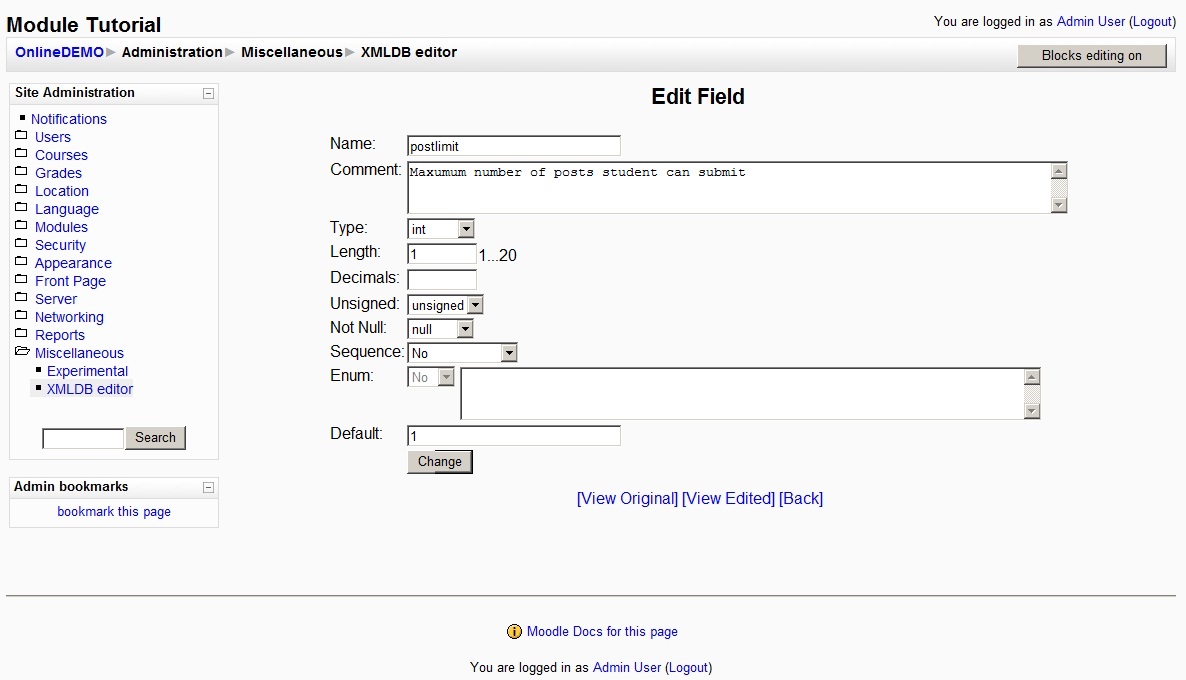Viewport: 1186px width, 680px height.
Task: Select the Courses folder icon
Action: click(23, 155)
